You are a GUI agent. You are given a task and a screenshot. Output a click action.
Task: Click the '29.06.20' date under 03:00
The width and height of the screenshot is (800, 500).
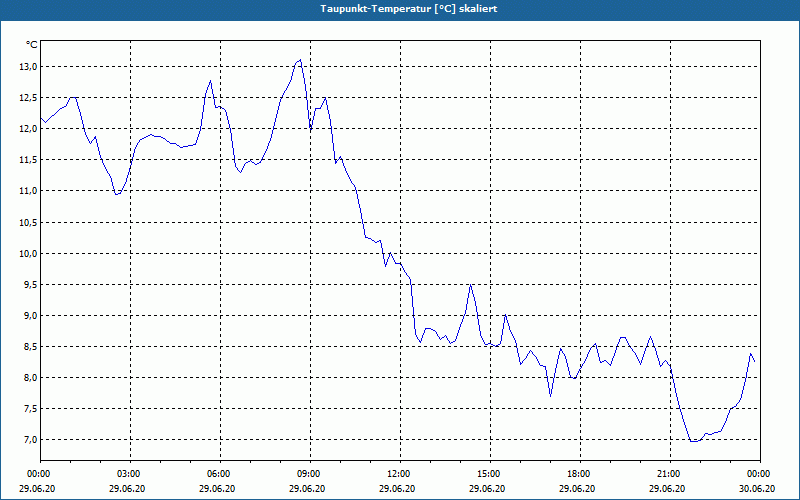click(127, 488)
